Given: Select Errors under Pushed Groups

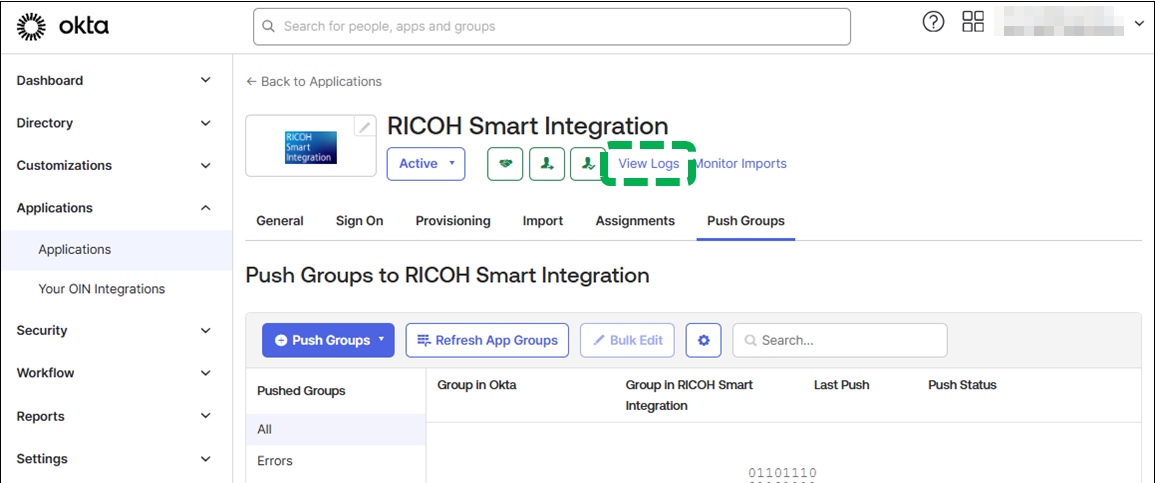Looking at the screenshot, I should (x=275, y=461).
